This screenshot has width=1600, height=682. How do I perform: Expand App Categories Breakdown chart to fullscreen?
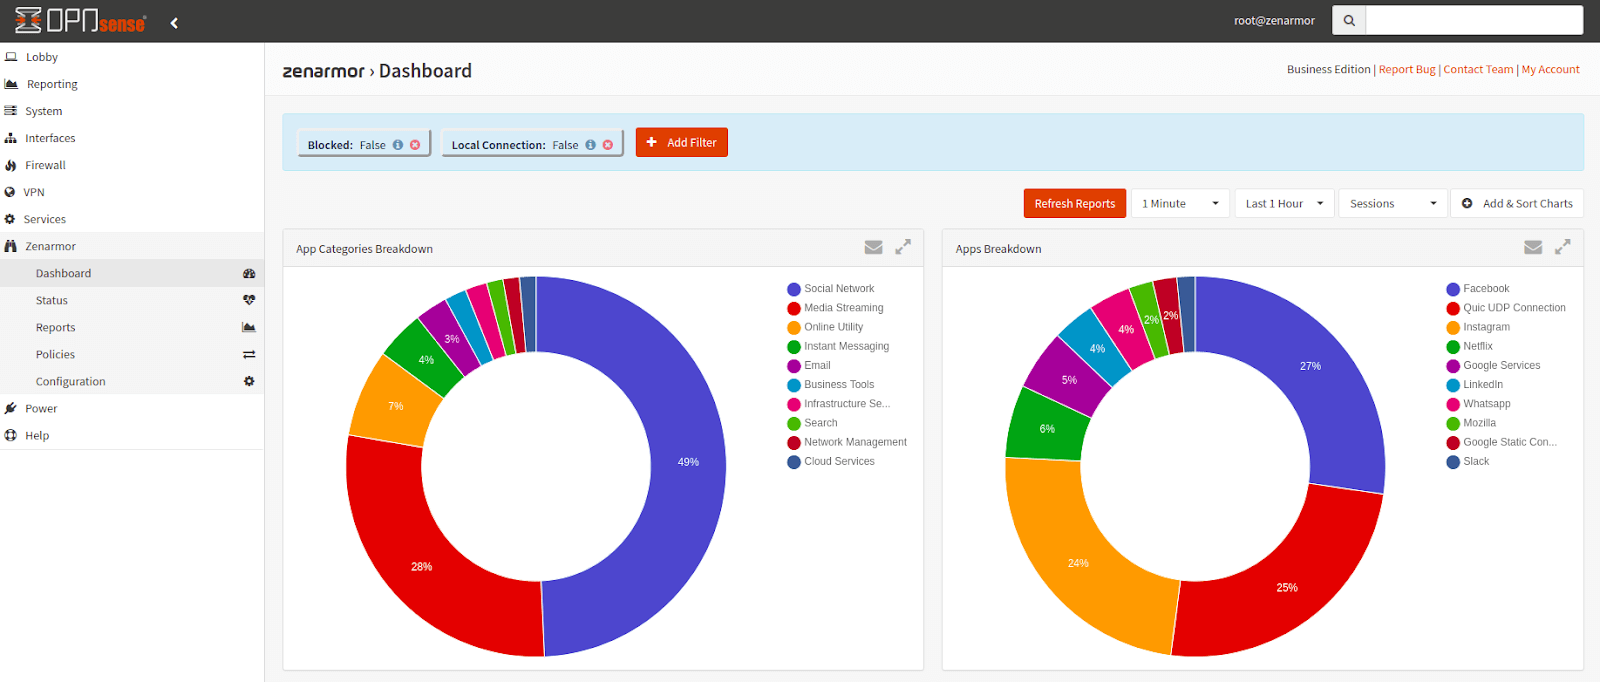[x=903, y=247]
